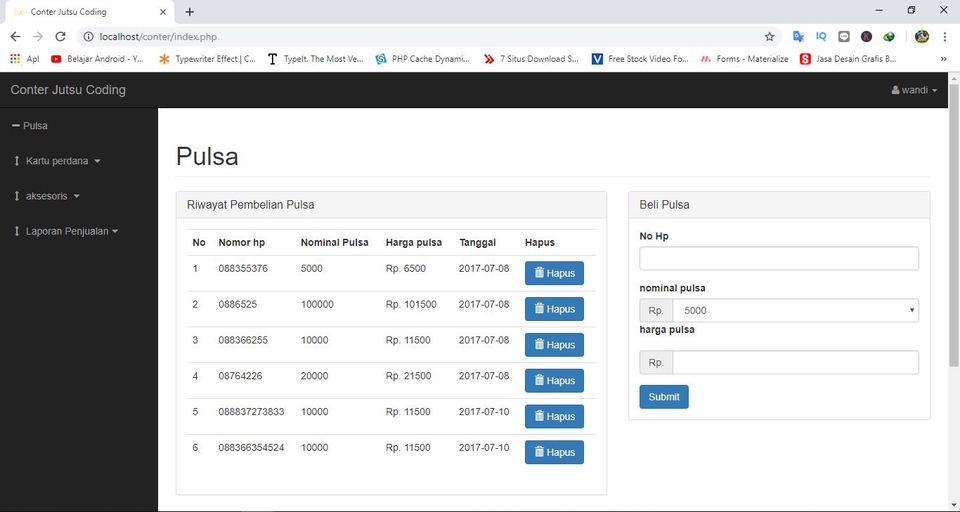The height and width of the screenshot is (512, 960).
Task: Go to the Conter Jutsu Coding brand link
Action: tap(68, 90)
